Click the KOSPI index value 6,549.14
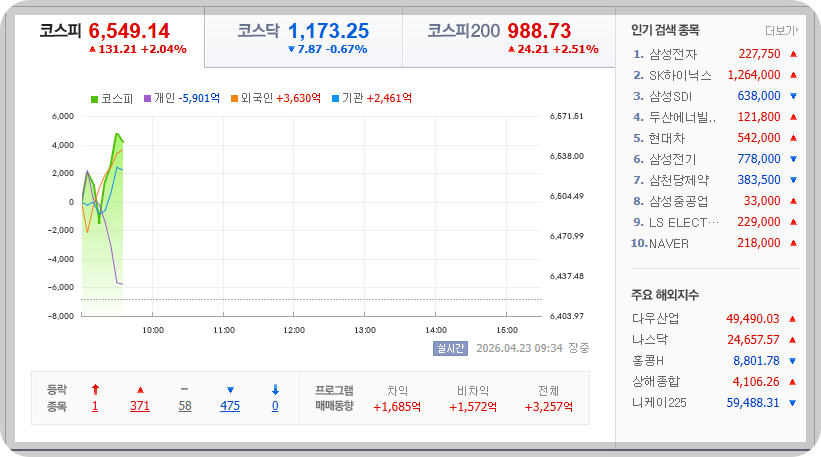 click(x=129, y=31)
